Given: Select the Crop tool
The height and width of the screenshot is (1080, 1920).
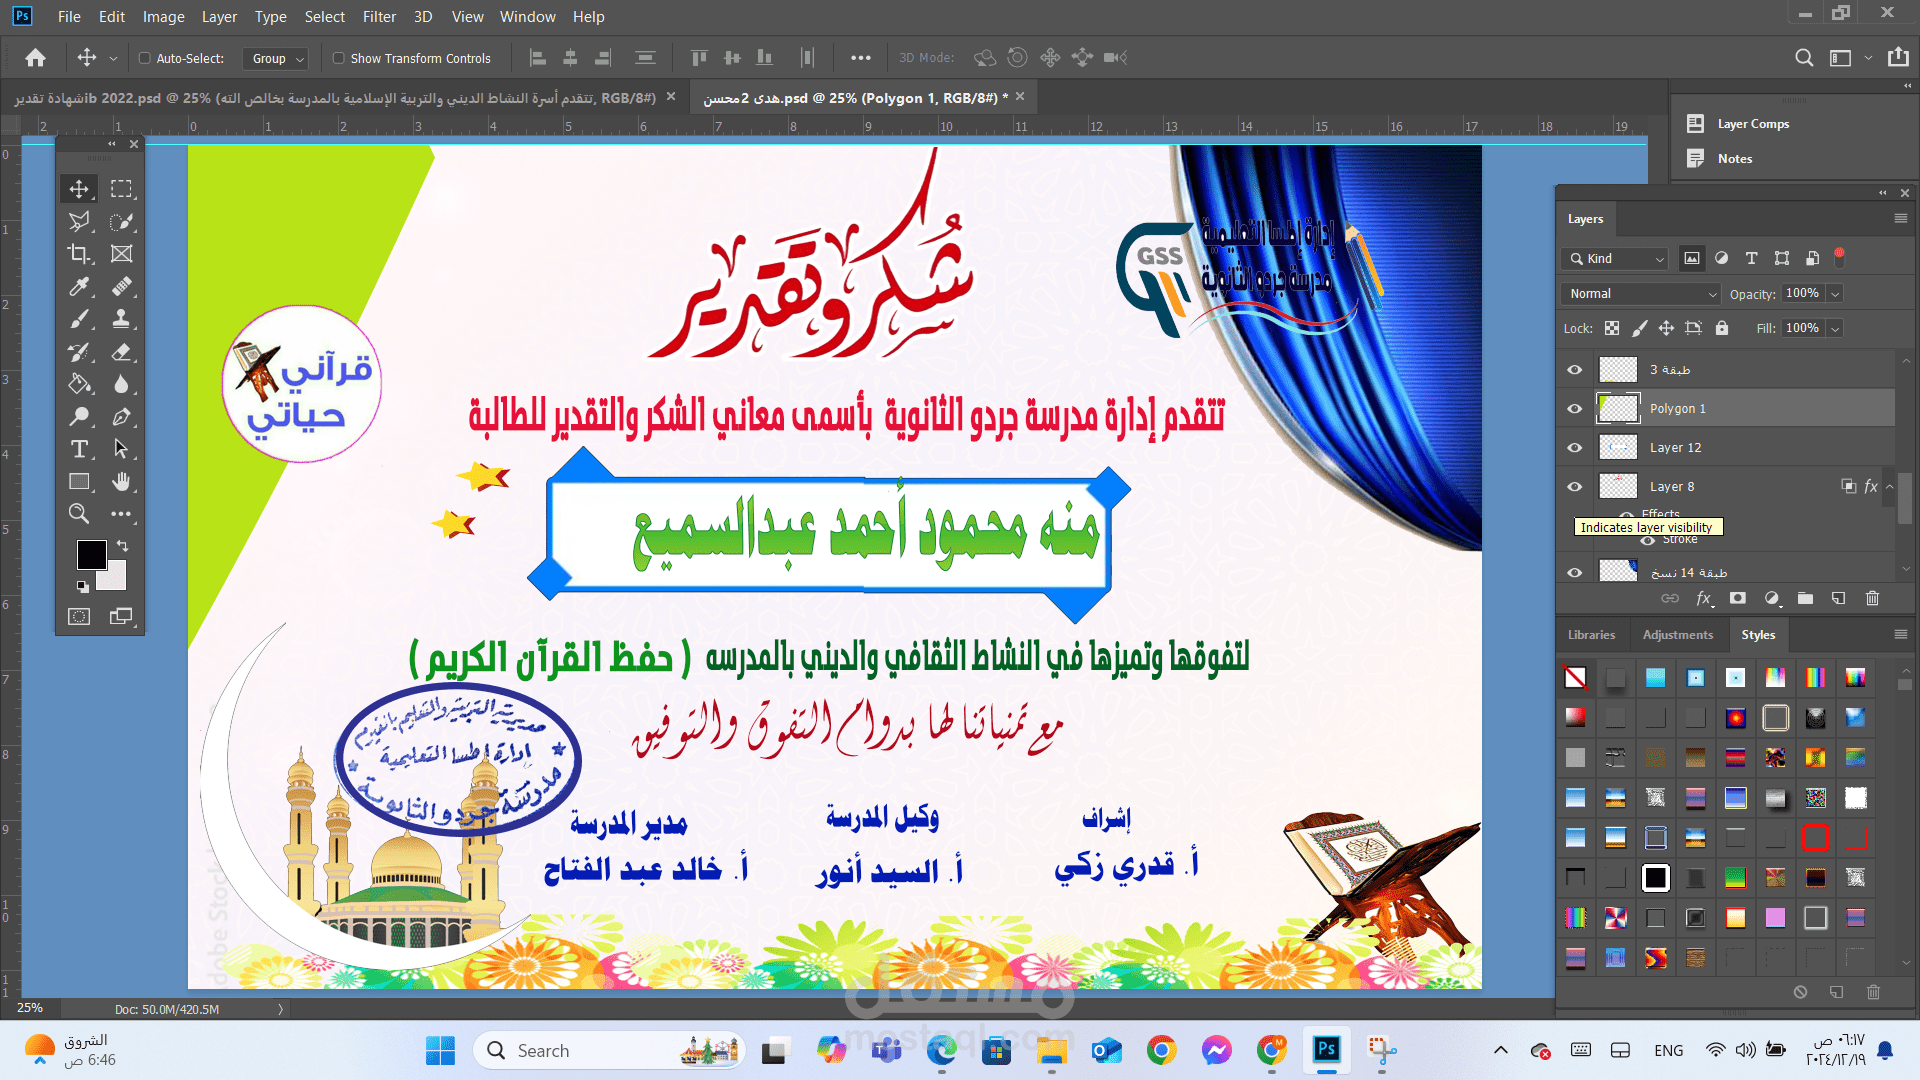Looking at the screenshot, I should (79, 254).
